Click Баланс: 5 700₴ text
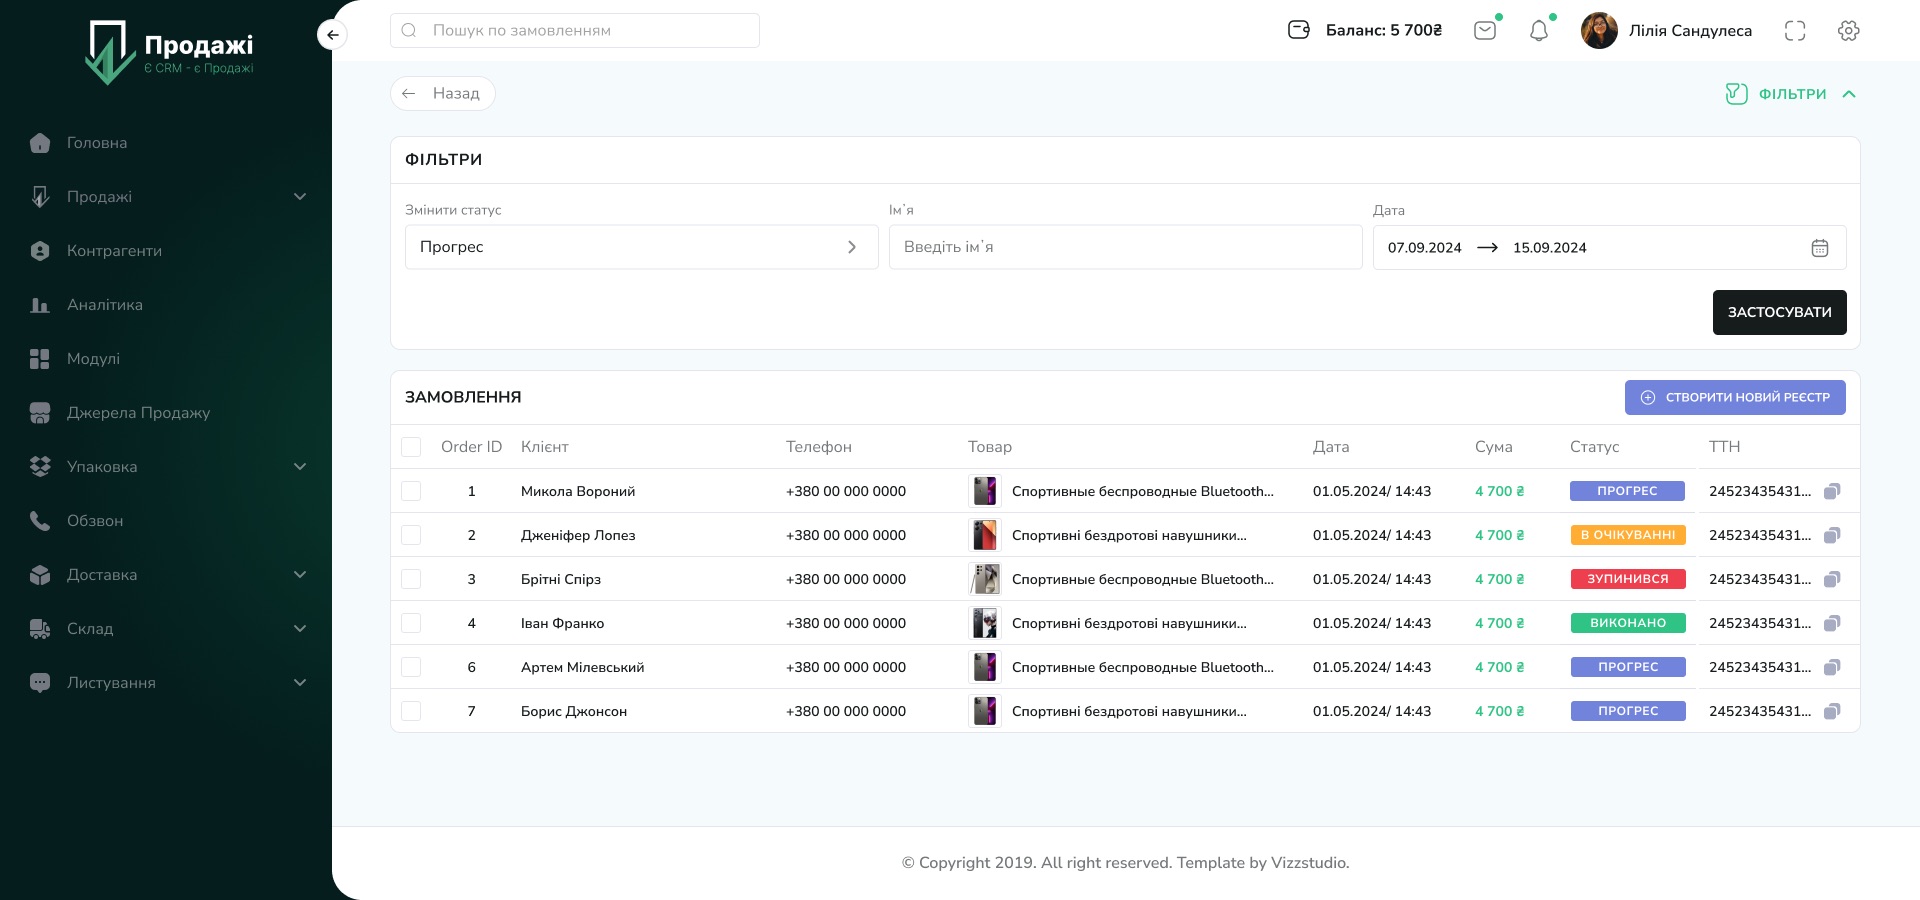 (x=1384, y=30)
